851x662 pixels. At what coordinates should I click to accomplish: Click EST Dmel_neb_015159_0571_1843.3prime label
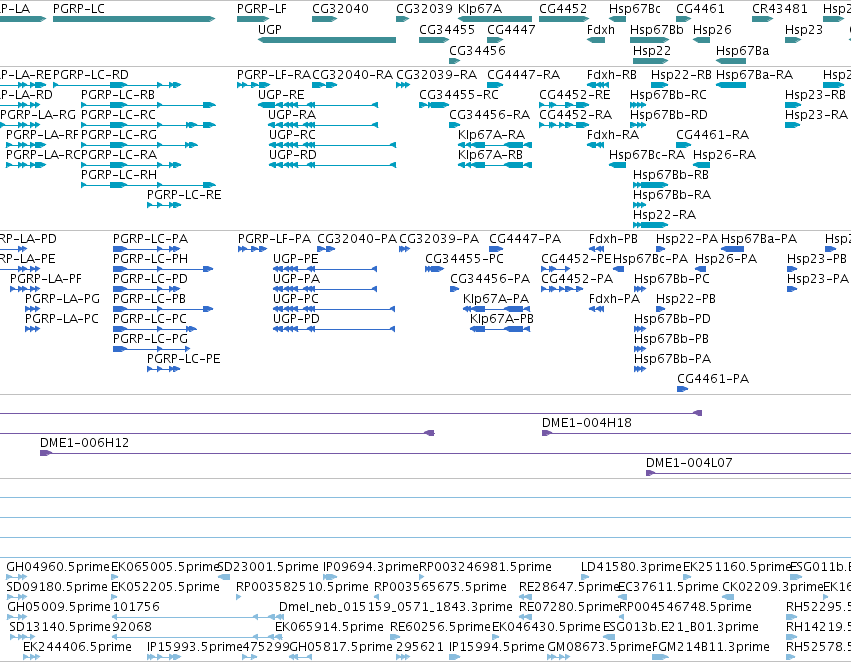point(396,607)
